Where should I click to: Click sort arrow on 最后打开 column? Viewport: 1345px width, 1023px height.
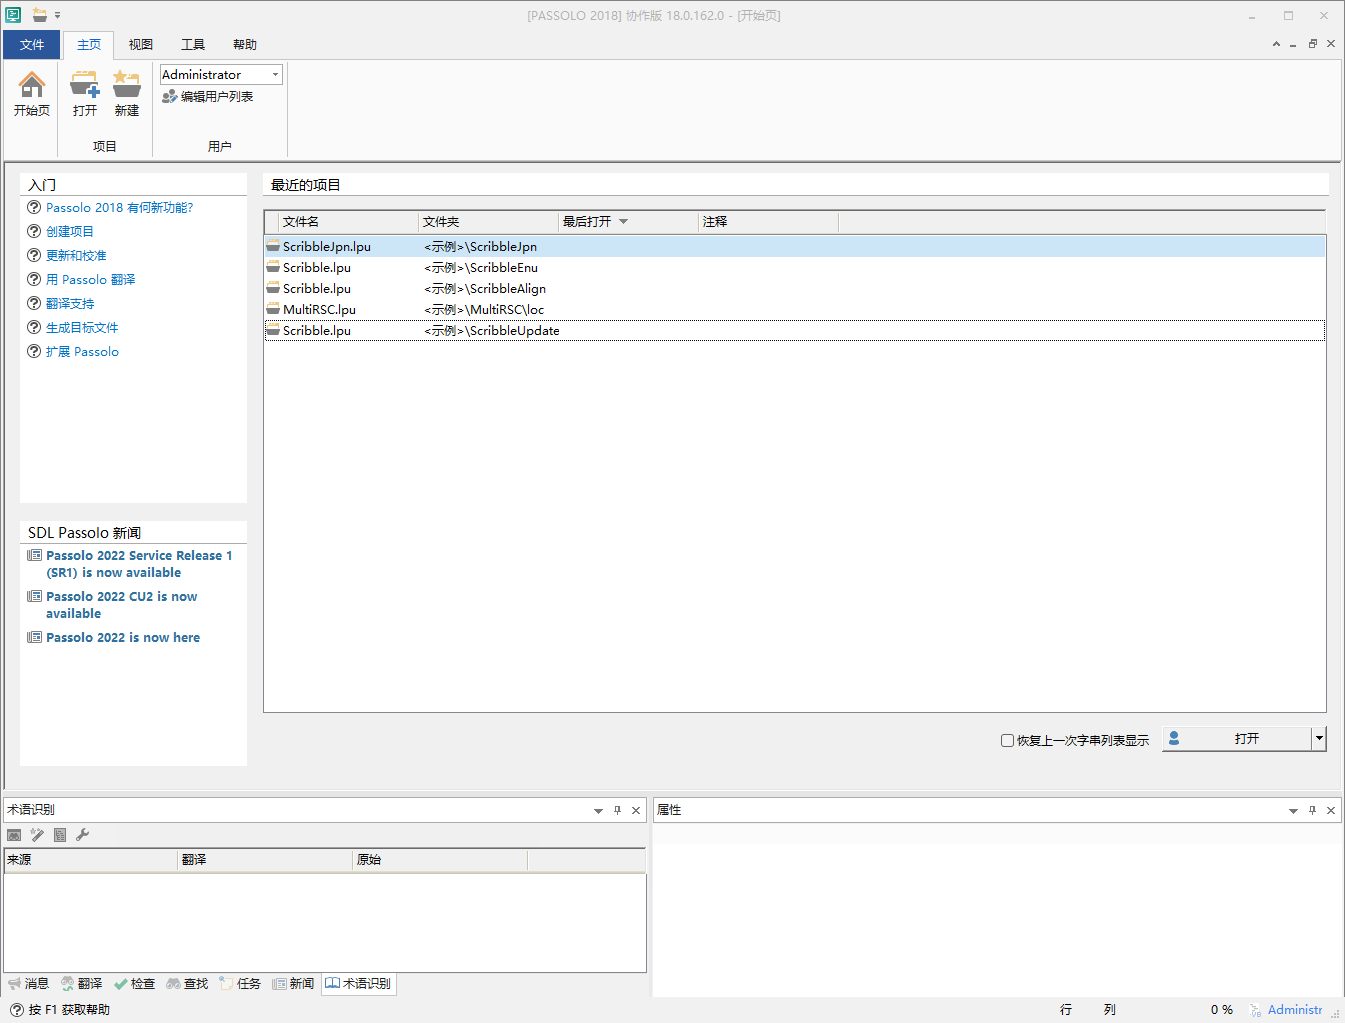click(623, 222)
